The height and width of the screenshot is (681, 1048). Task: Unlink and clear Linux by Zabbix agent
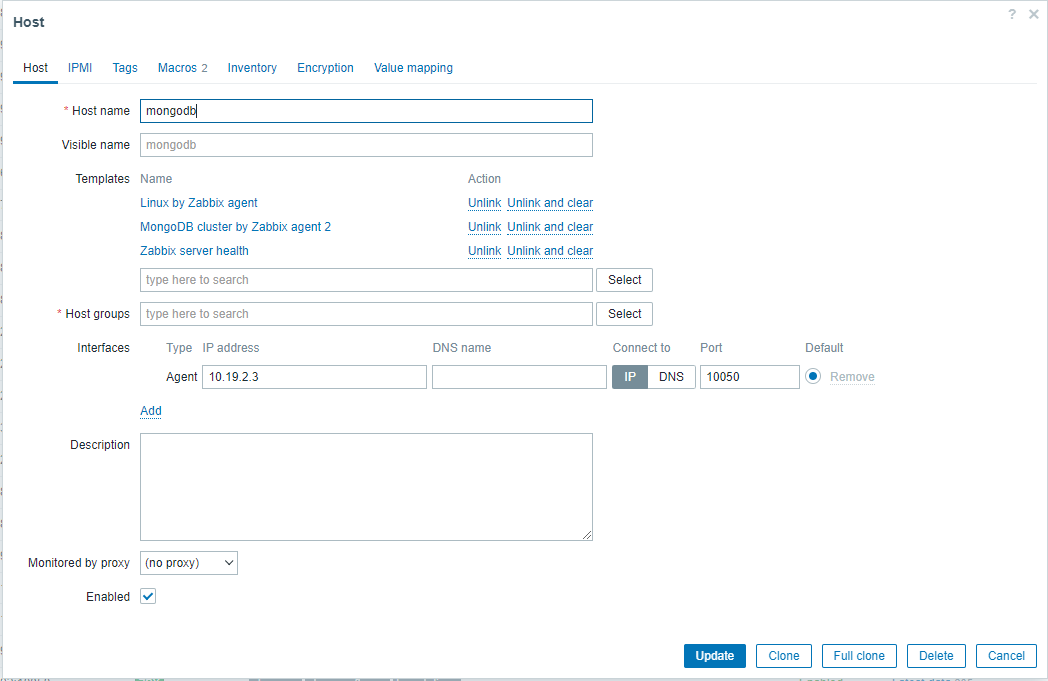pyautogui.click(x=550, y=202)
